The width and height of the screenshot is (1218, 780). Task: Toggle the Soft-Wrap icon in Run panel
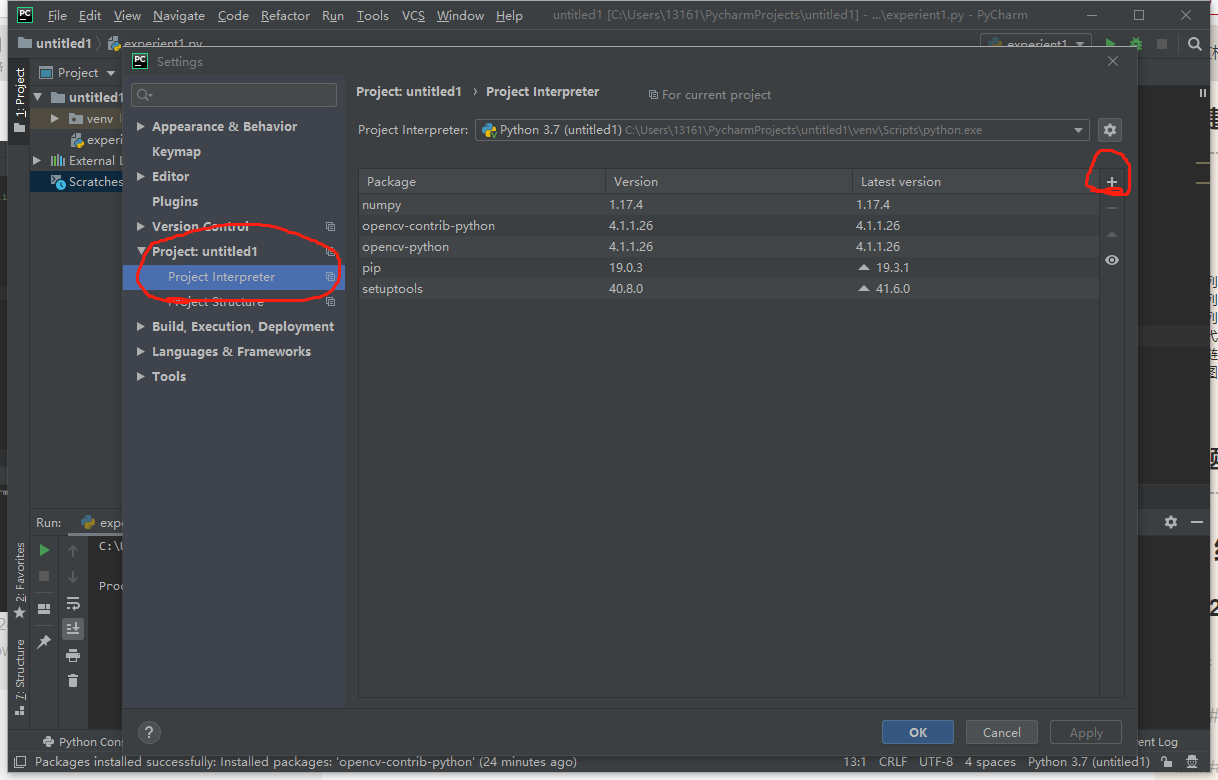tap(73, 603)
